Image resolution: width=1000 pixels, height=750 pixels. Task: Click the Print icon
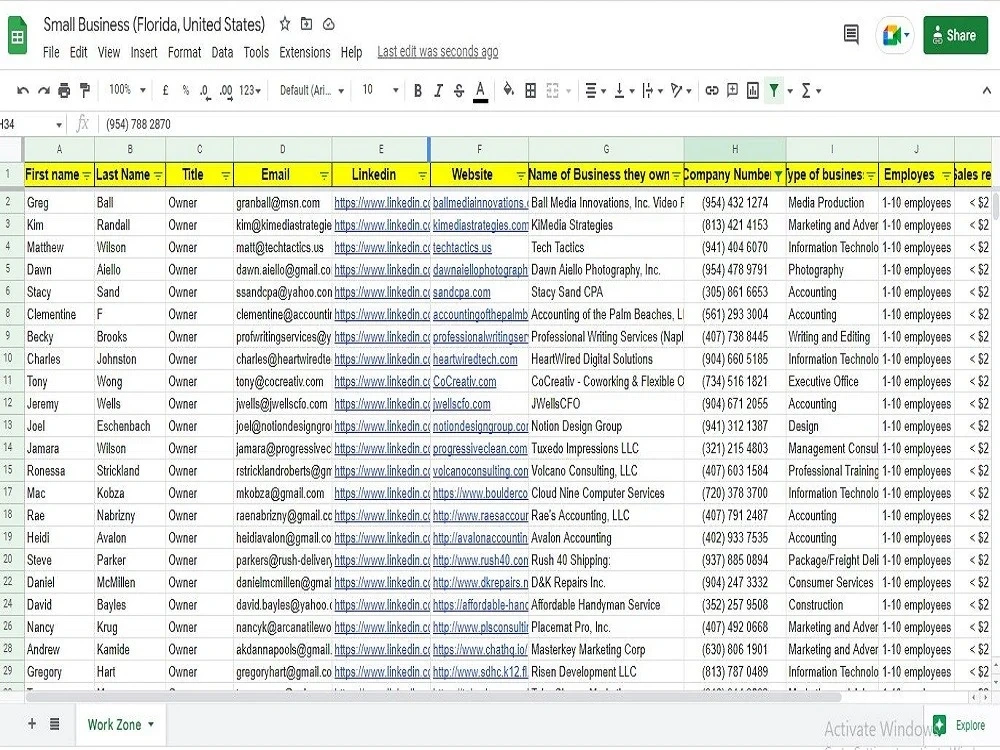point(64,91)
